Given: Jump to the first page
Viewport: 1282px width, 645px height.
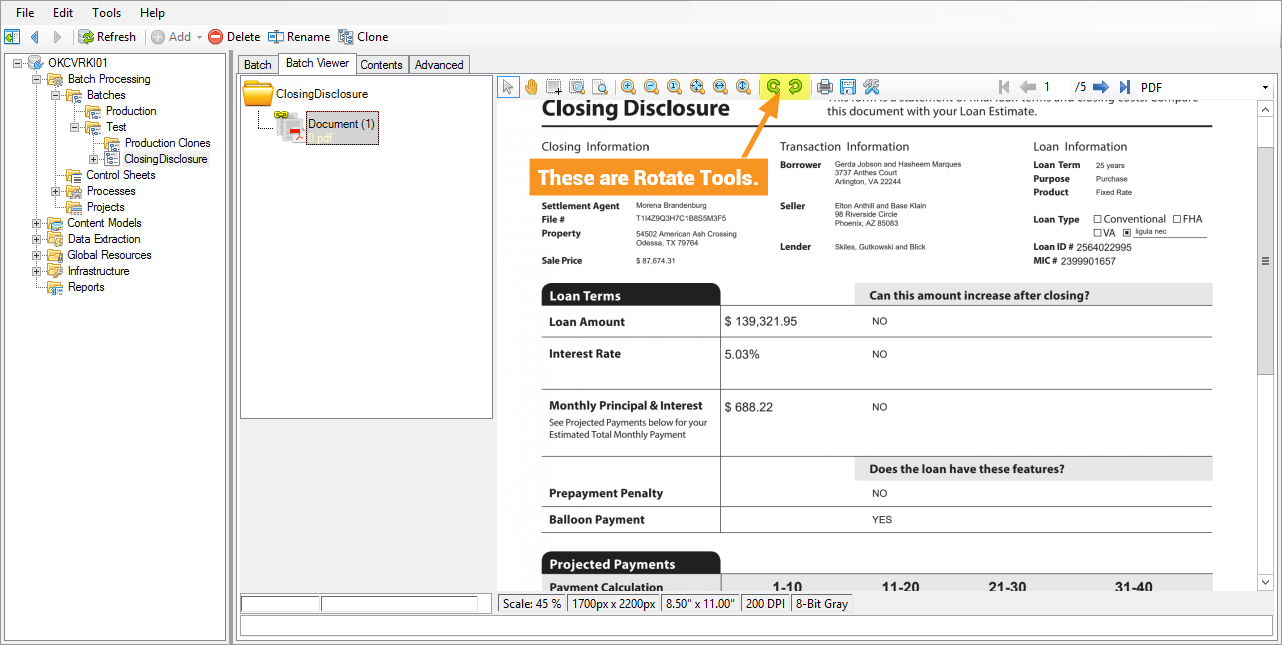Looking at the screenshot, I should tap(1004, 87).
